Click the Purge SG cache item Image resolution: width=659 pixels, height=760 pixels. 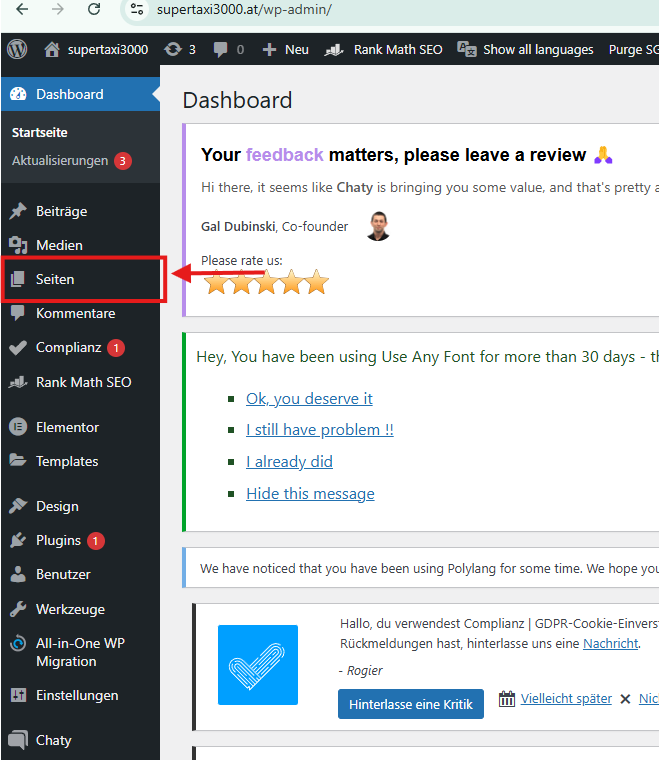point(633,49)
